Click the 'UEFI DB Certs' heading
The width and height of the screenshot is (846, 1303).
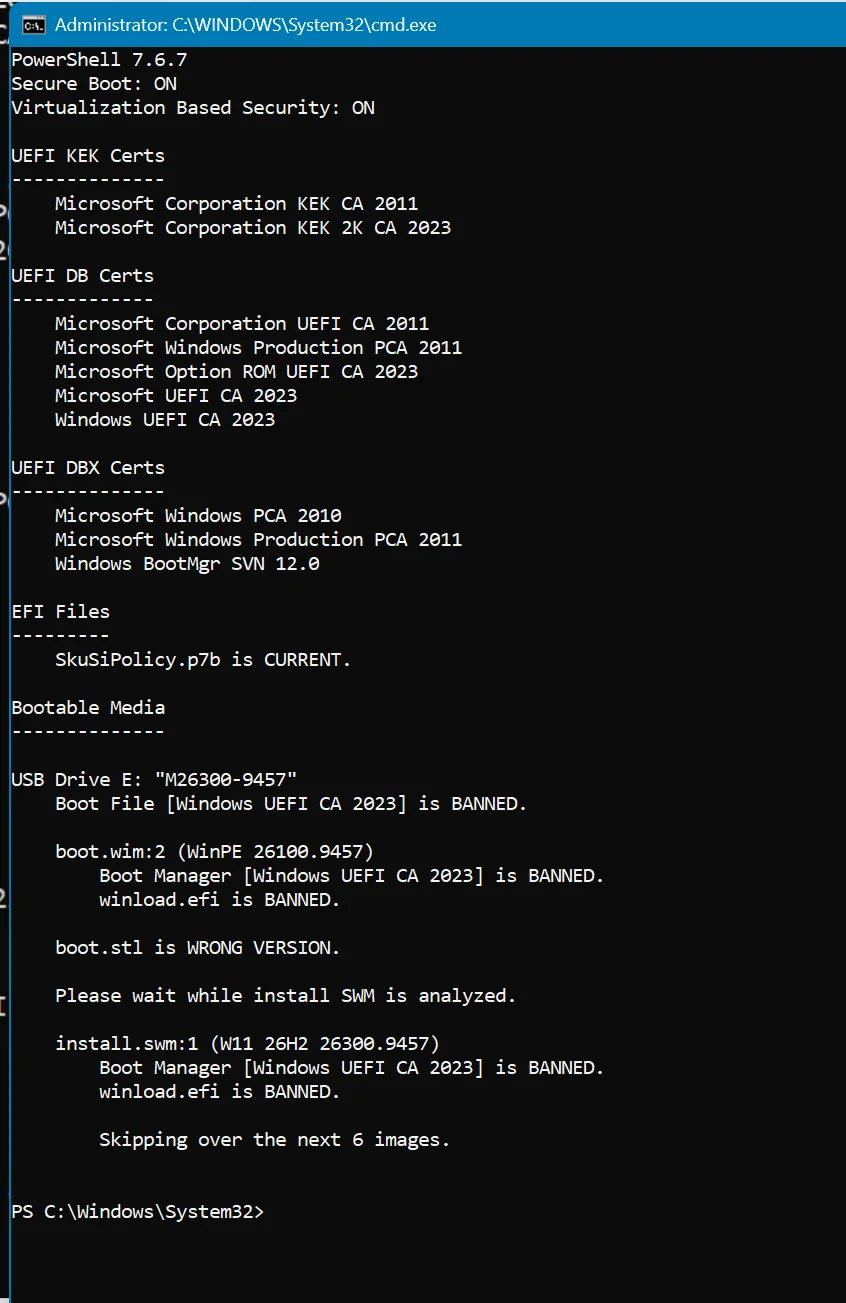[x=83, y=275]
